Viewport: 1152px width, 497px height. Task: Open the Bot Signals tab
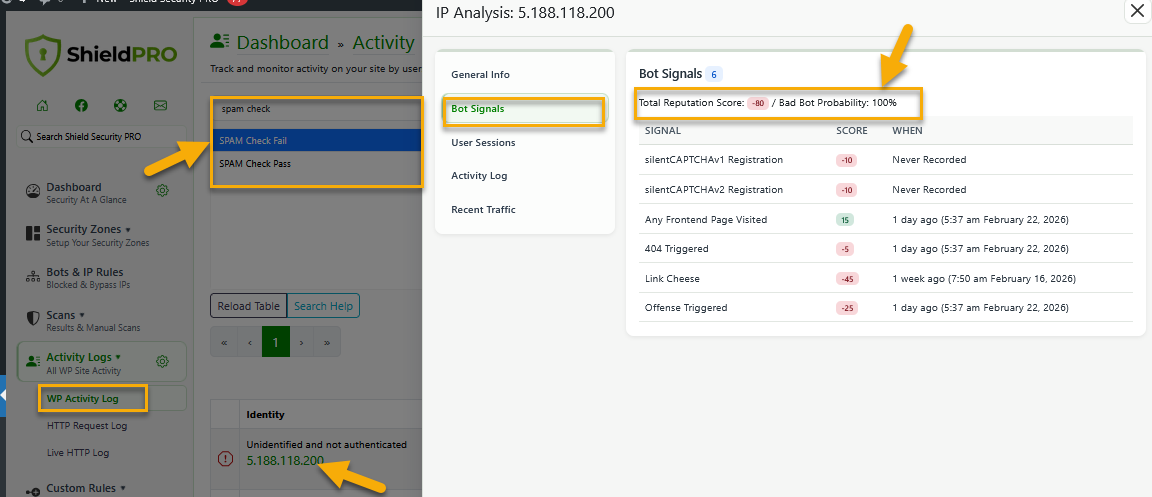click(x=525, y=109)
